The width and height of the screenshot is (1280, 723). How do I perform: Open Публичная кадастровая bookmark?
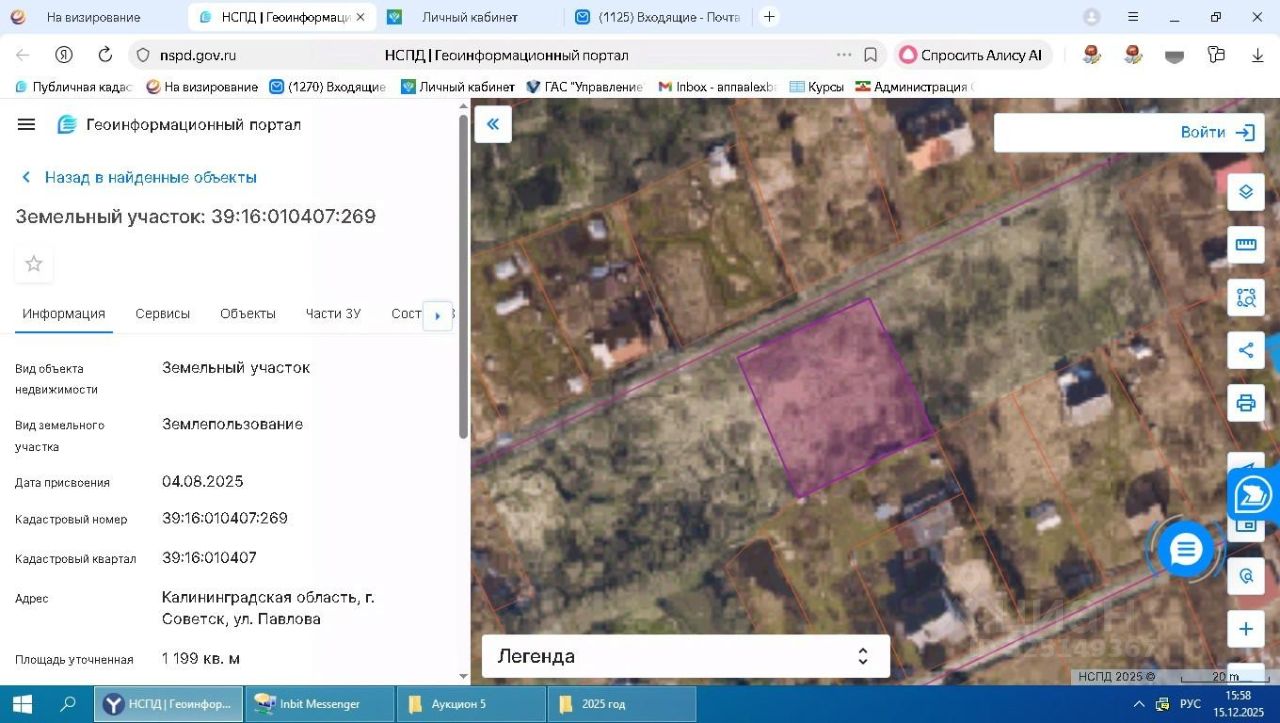(73, 87)
